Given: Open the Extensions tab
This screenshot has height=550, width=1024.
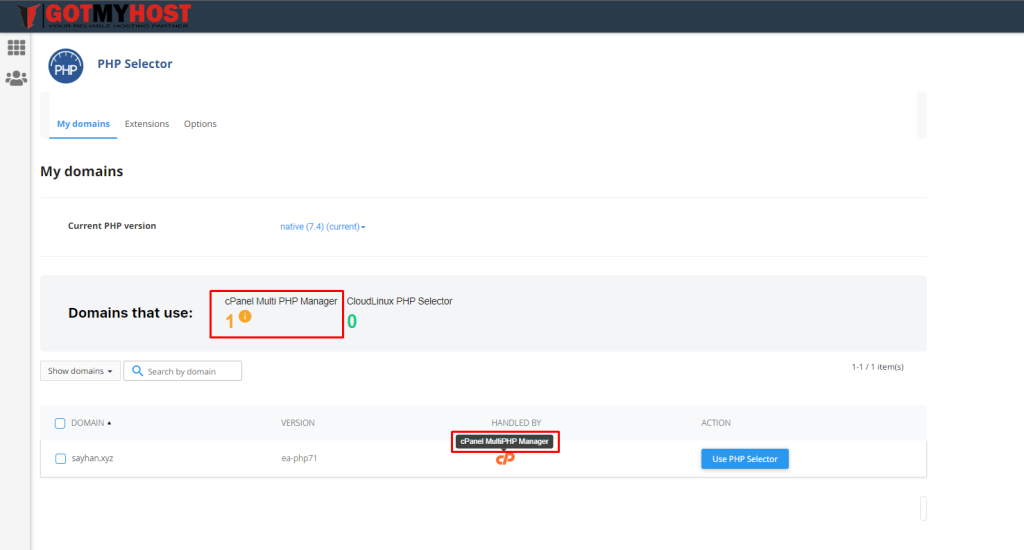Looking at the screenshot, I should (147, 124).
